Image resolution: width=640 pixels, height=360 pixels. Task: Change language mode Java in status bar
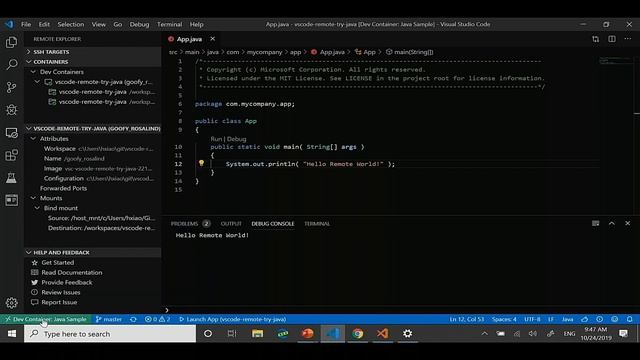click(567, 319)
